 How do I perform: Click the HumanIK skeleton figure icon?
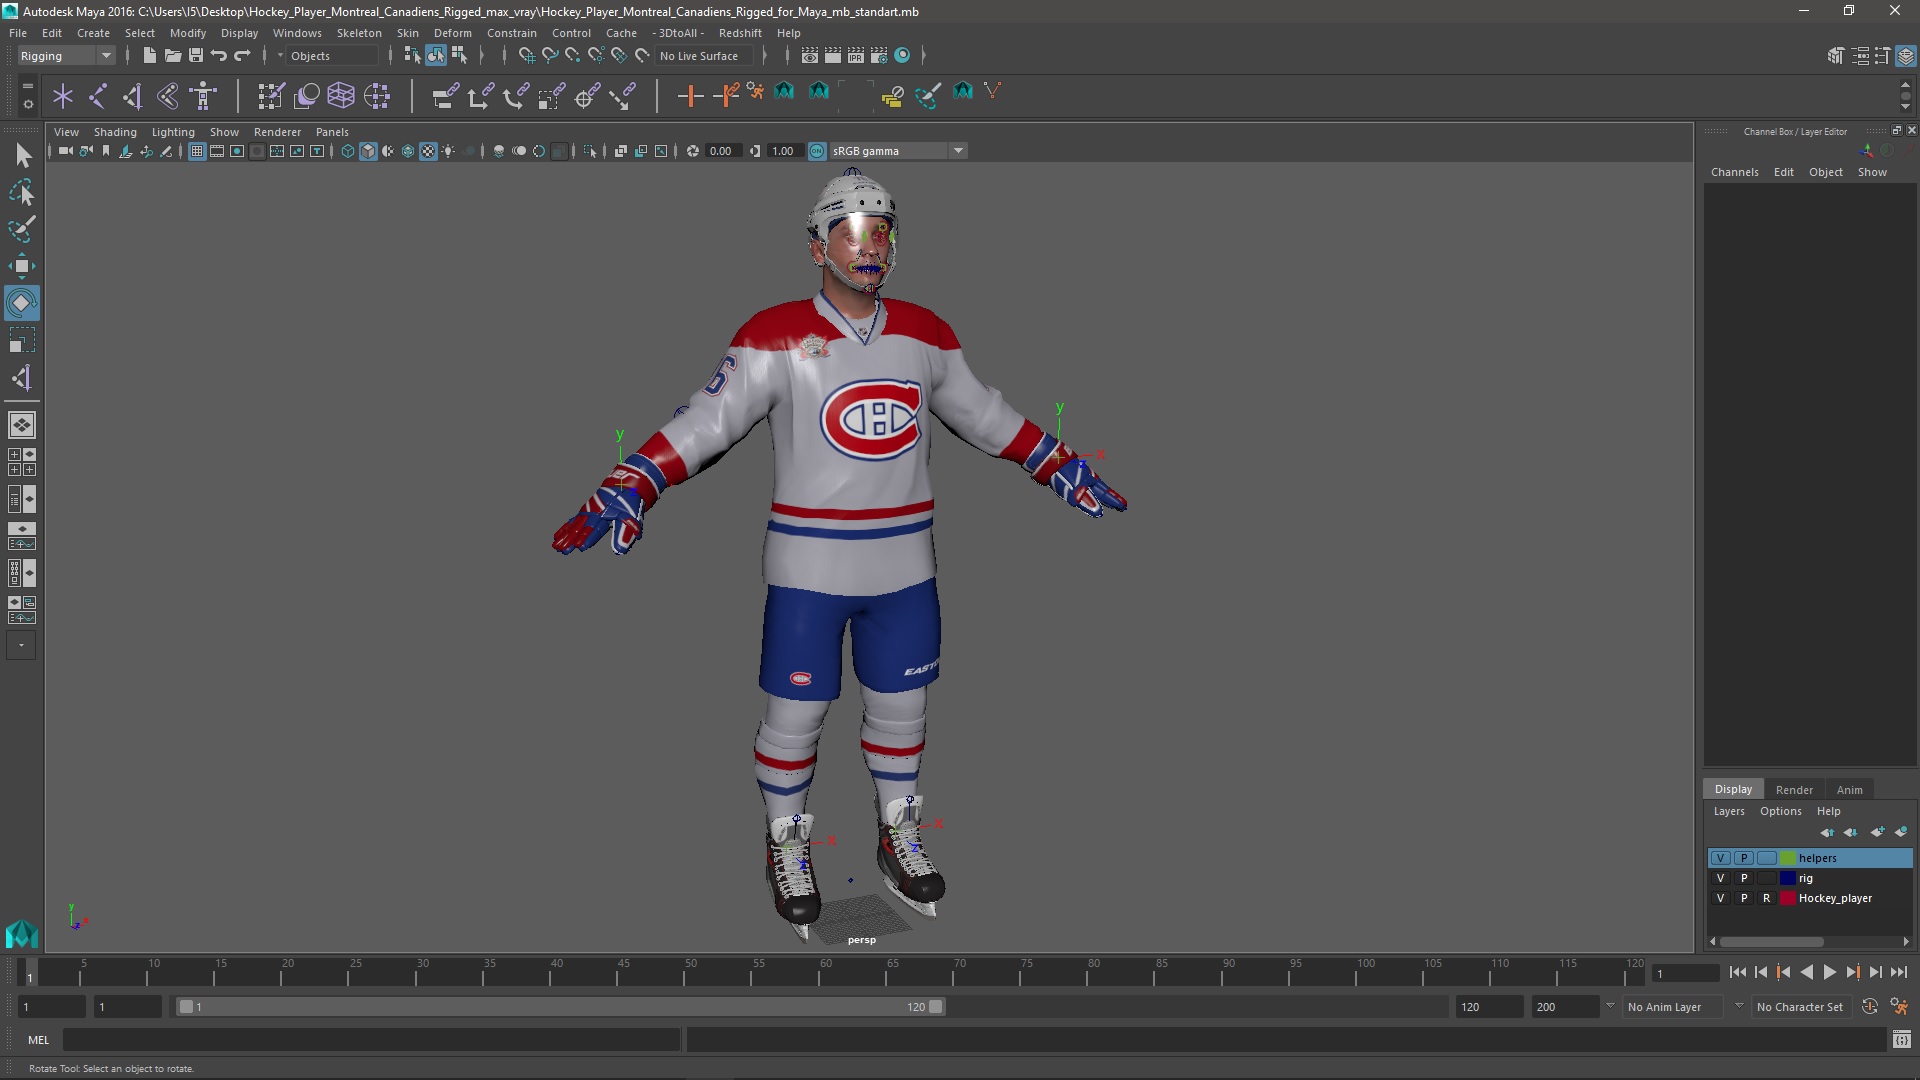pyautogui.click(x=203, y=96)
